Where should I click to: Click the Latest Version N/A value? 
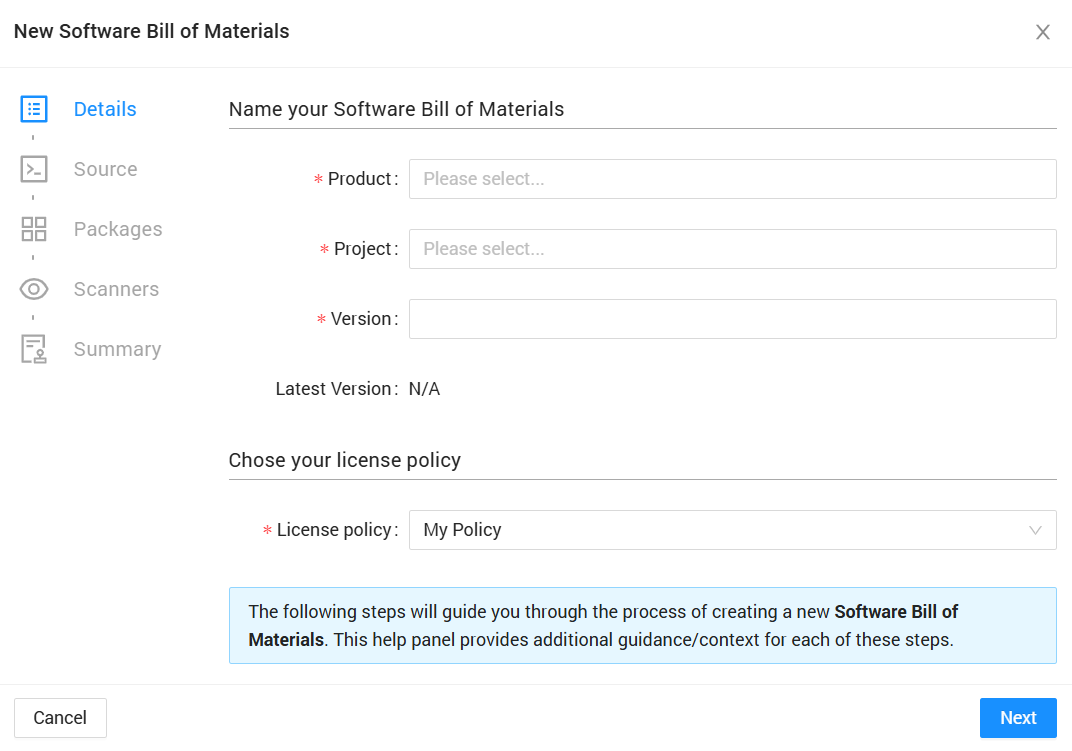pyautogui.click(x=424, y=389)
